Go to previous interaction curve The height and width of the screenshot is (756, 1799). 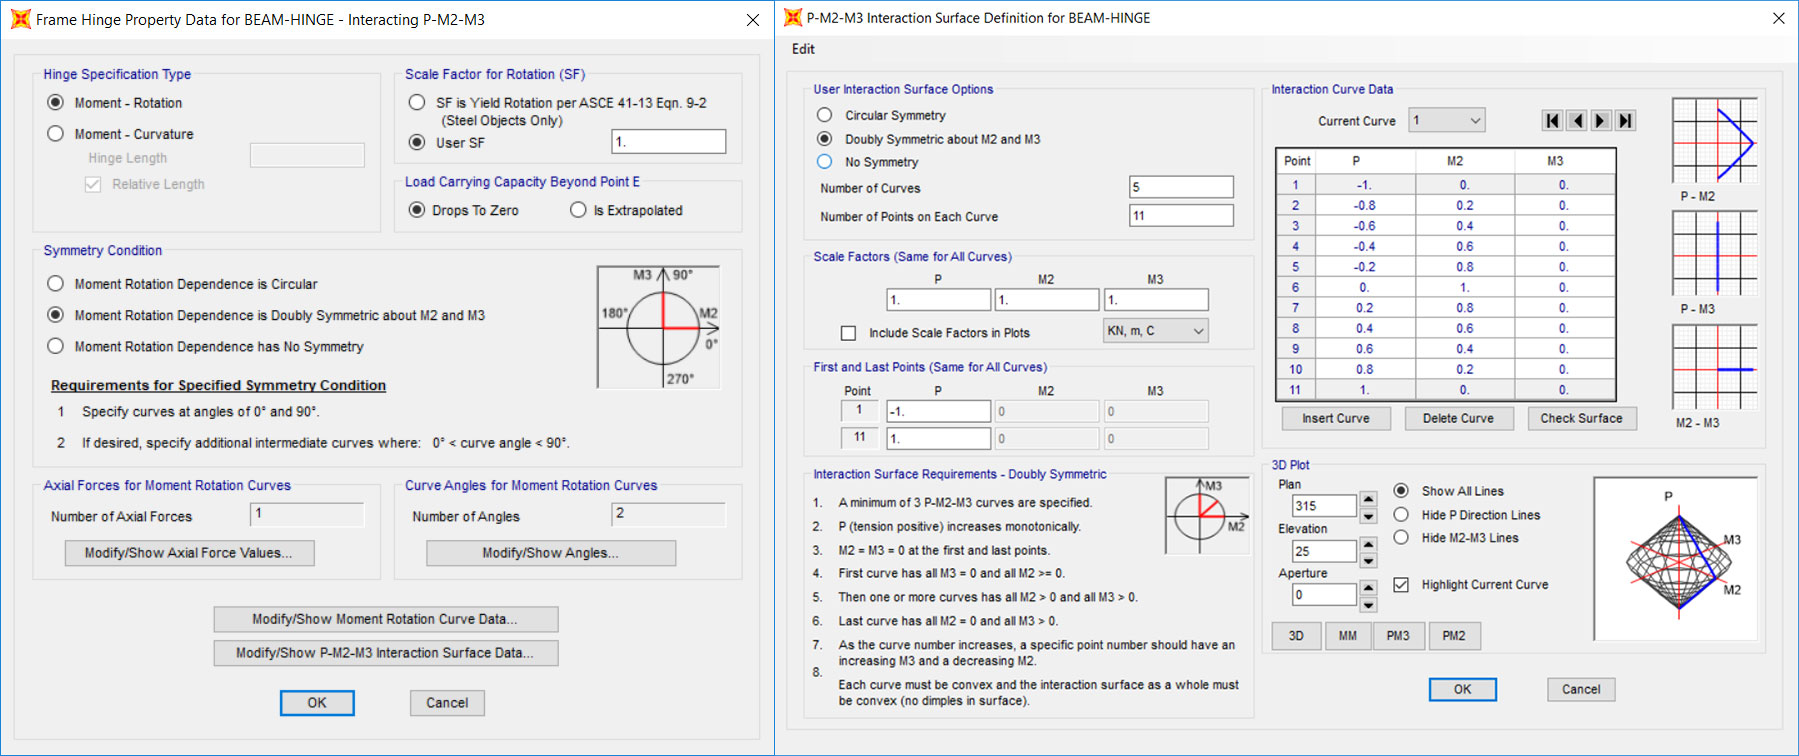pyautogui.click(x=1577, y=121)
